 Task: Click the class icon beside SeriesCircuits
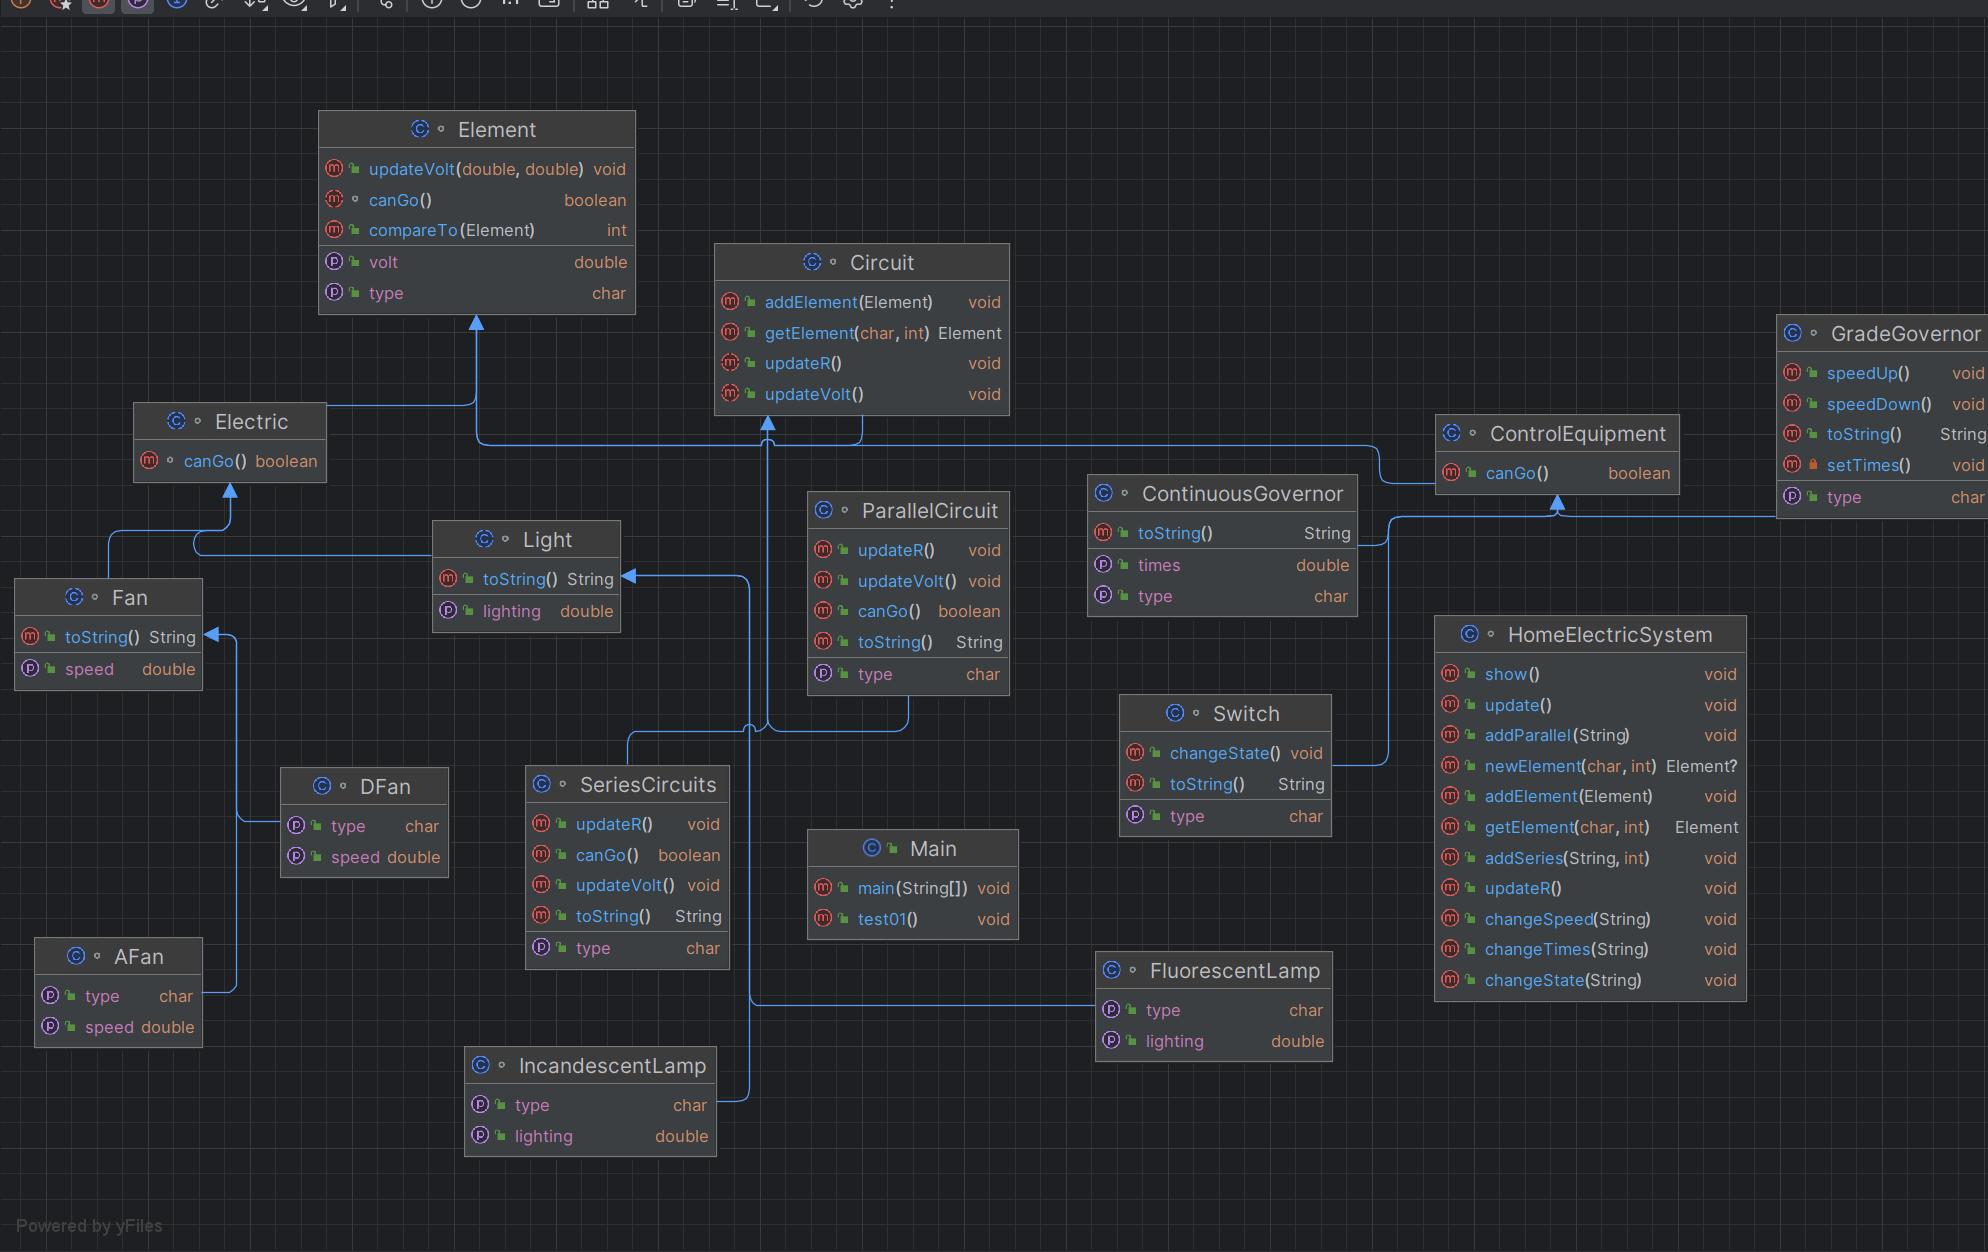pos(542,784)
